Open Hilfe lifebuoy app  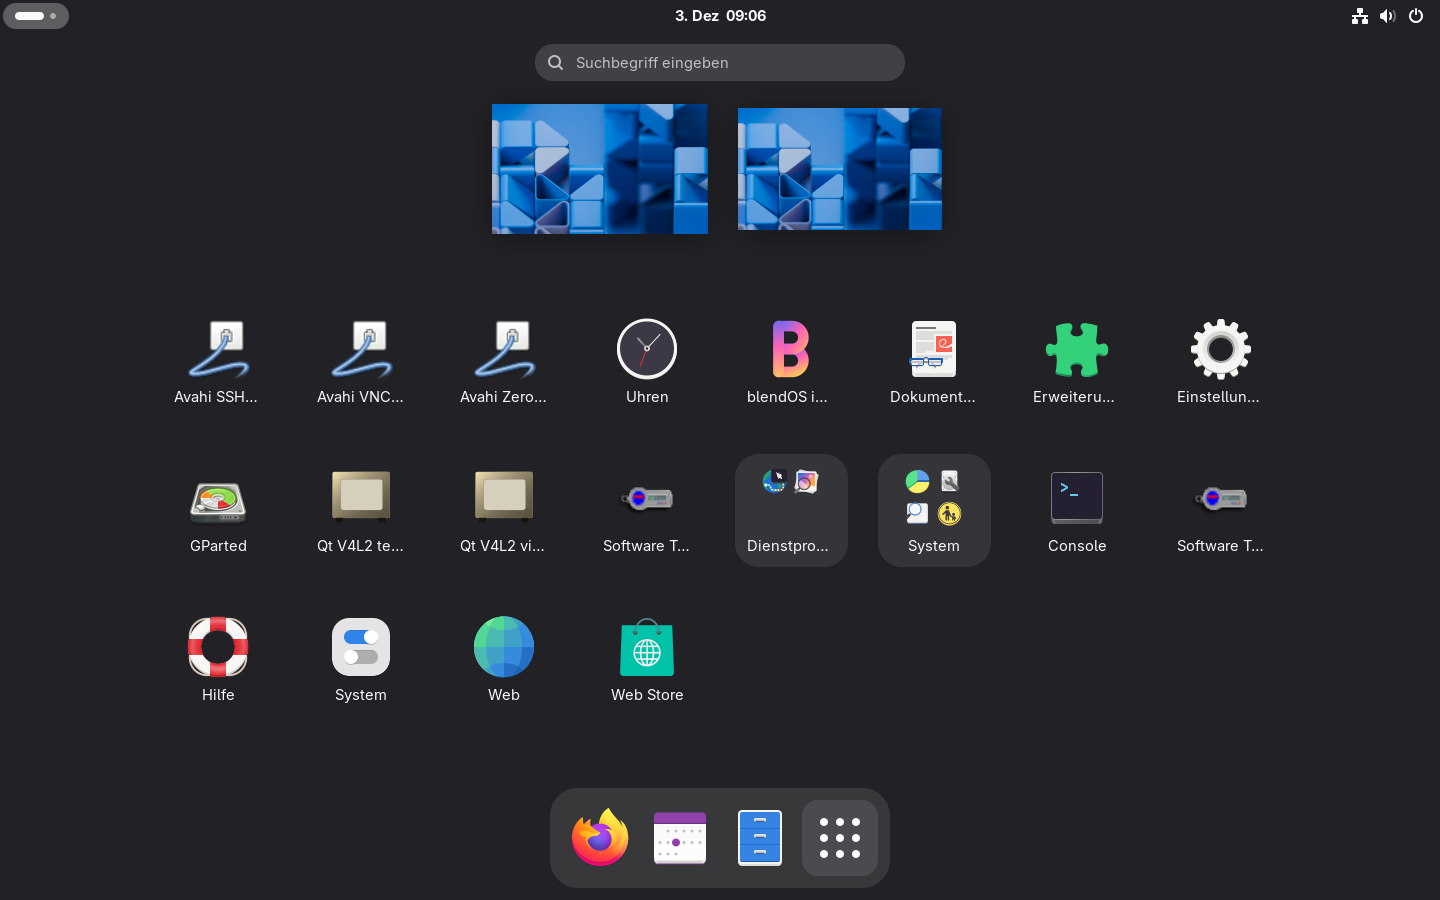(218, 659)
